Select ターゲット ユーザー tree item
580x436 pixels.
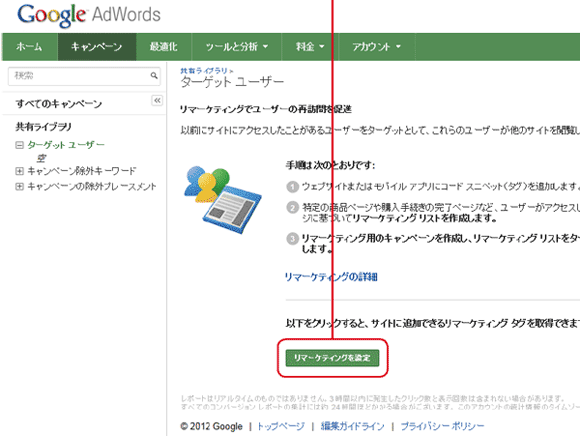point(66,145)
